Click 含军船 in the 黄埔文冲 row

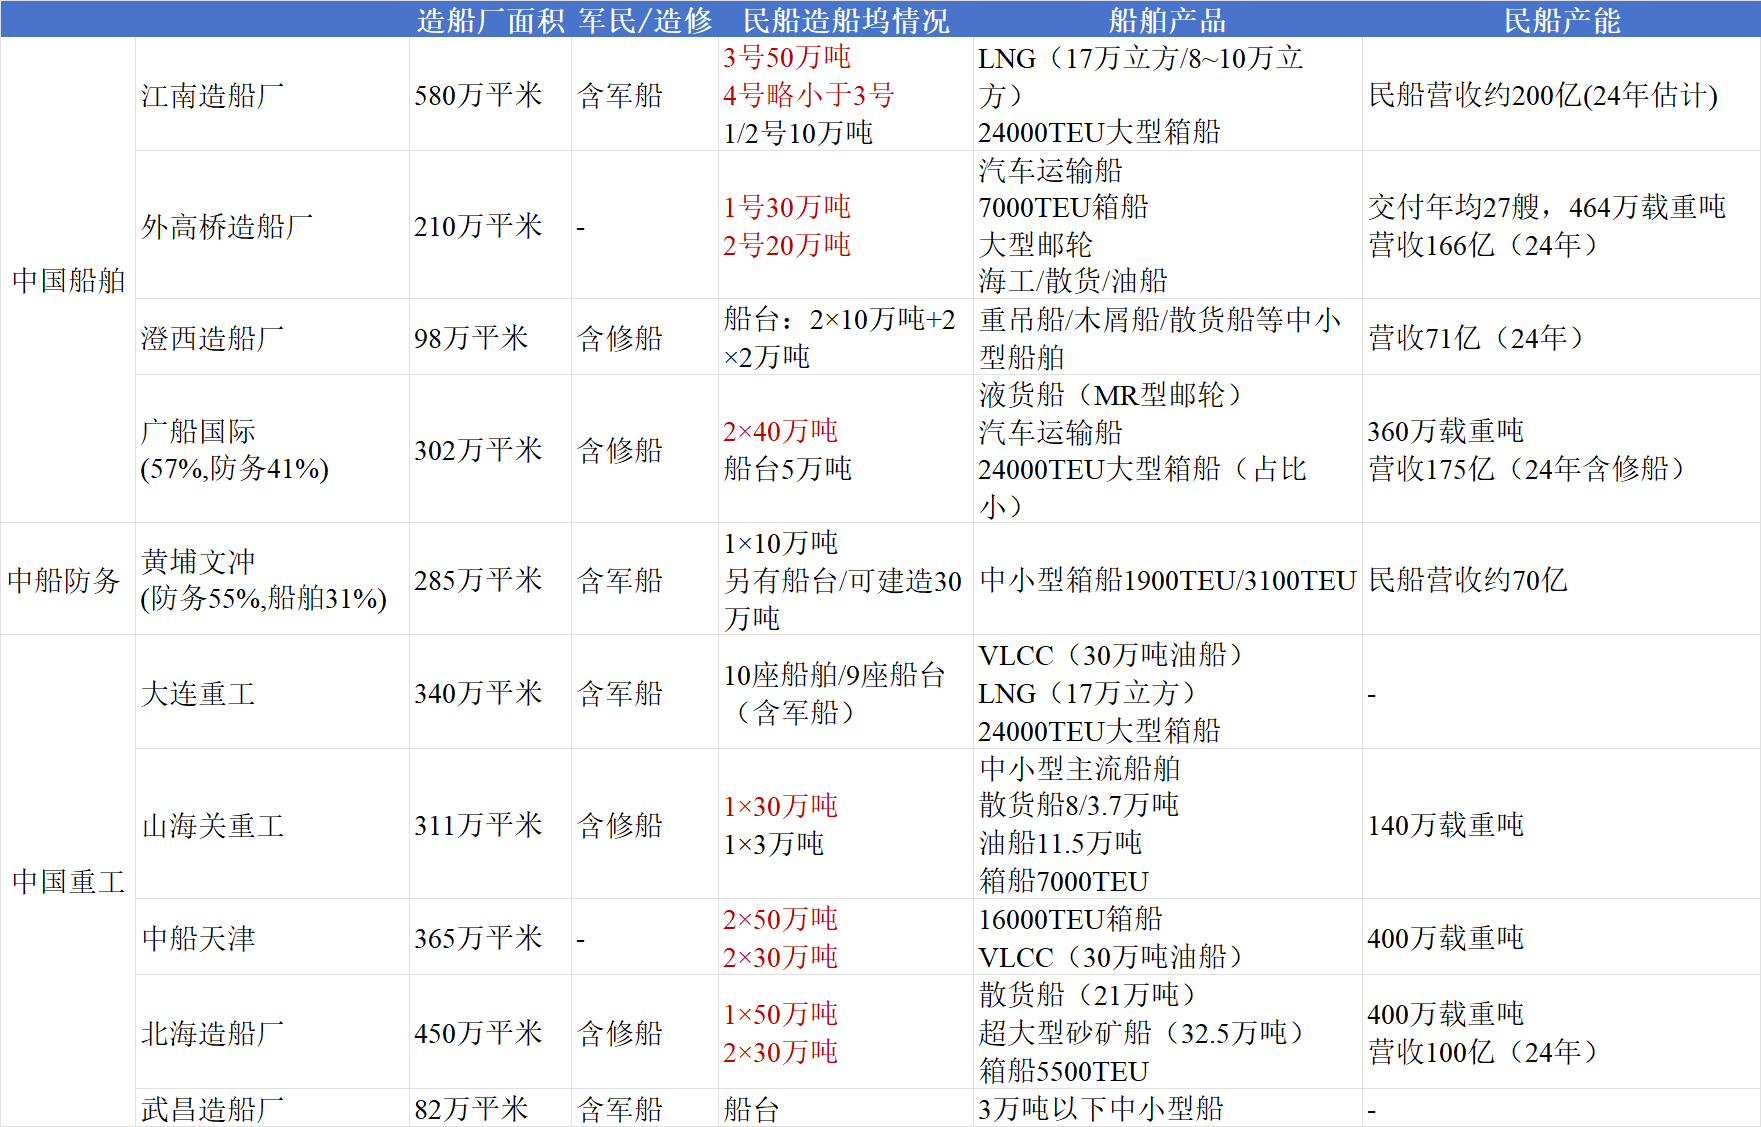pyautogui.click(x=620, y=580)
